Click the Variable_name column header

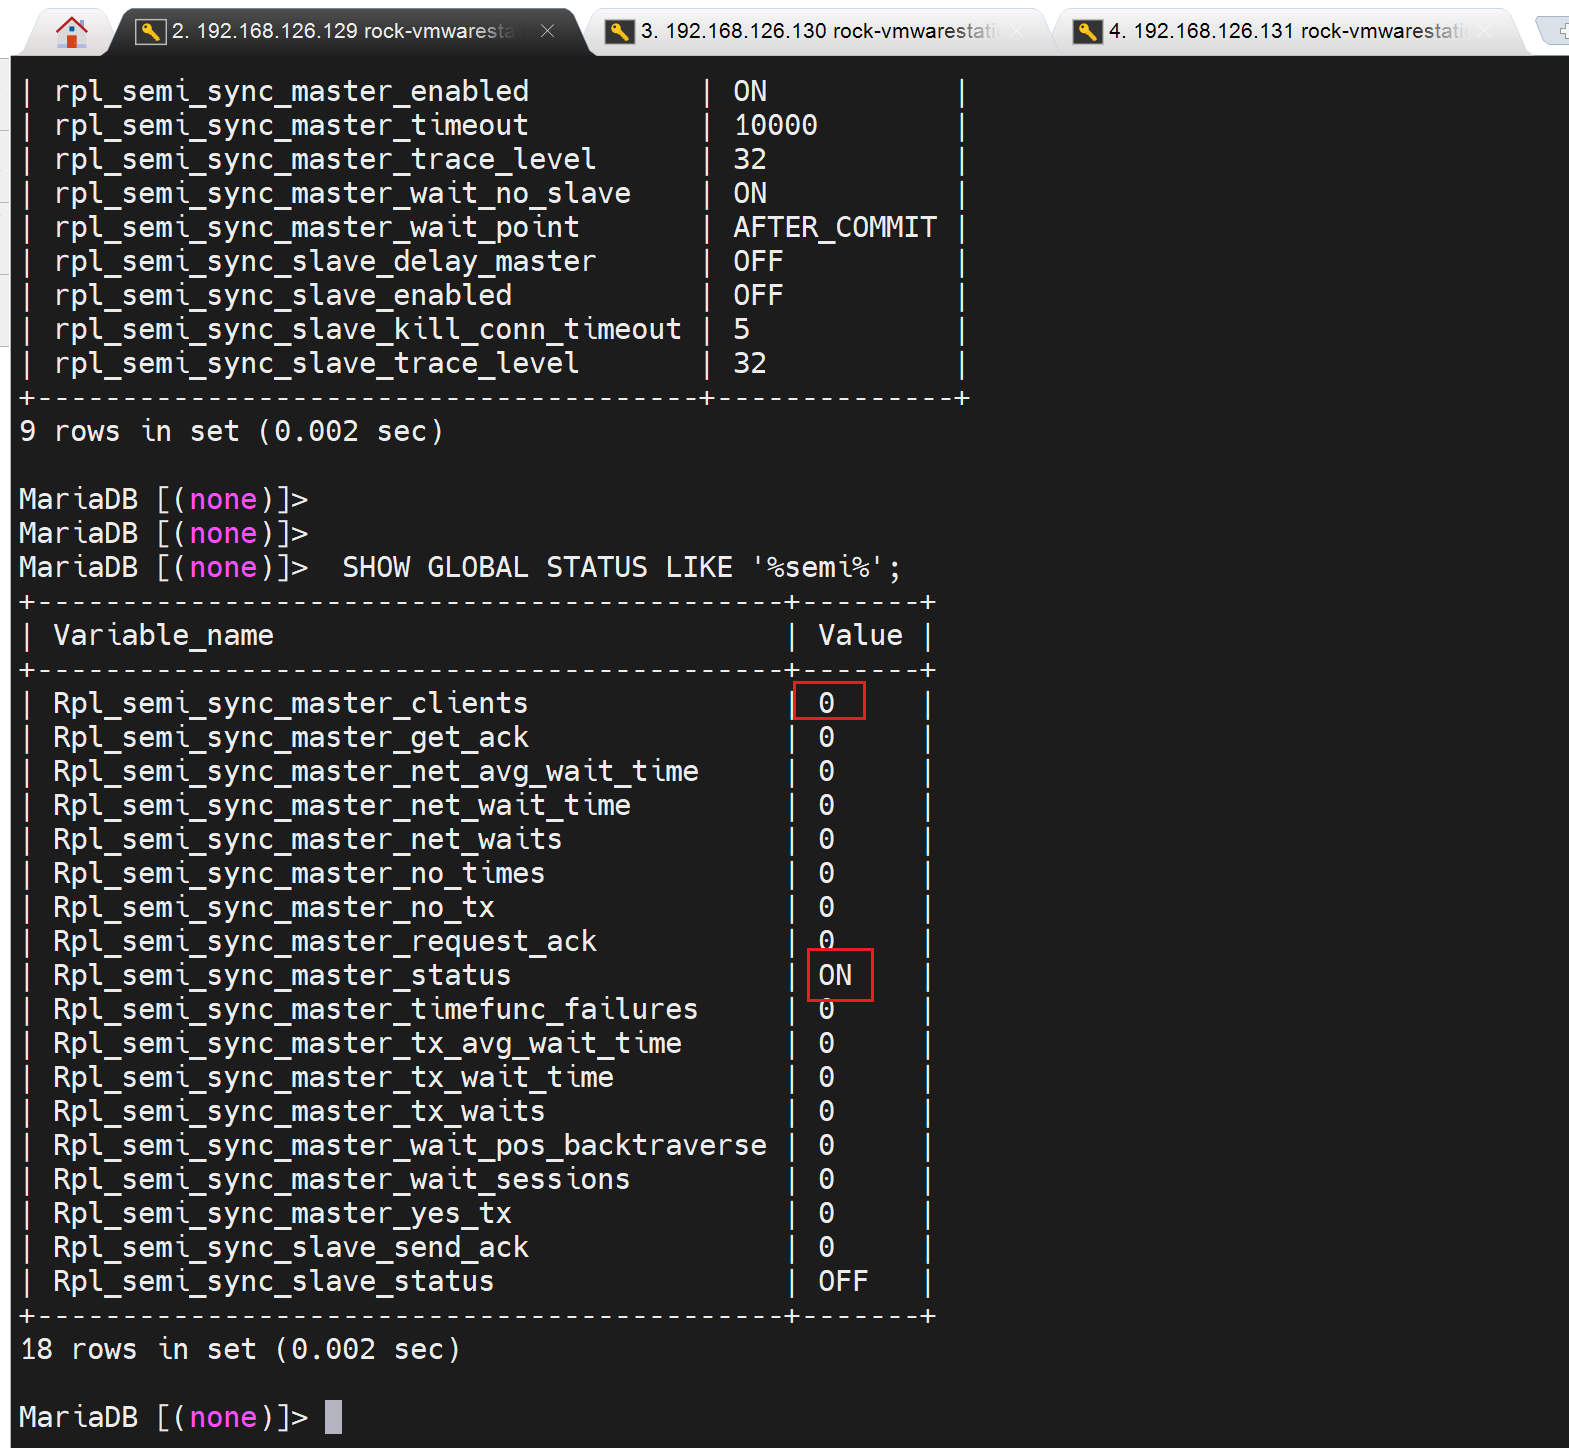pos(164,636)
